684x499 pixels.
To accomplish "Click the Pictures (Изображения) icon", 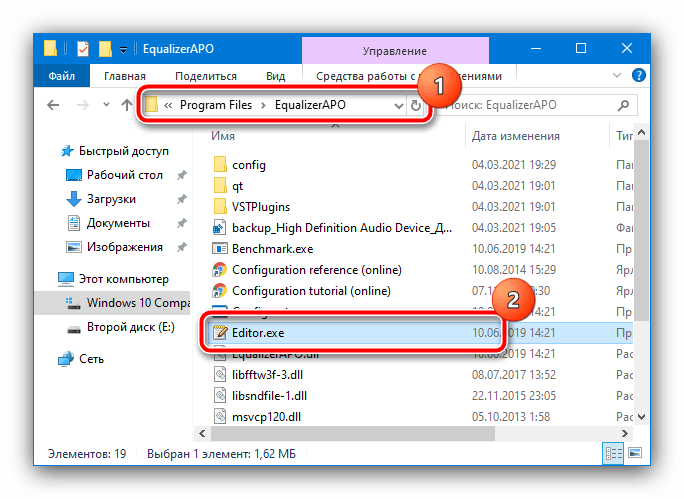I will [x=74, y=247].
